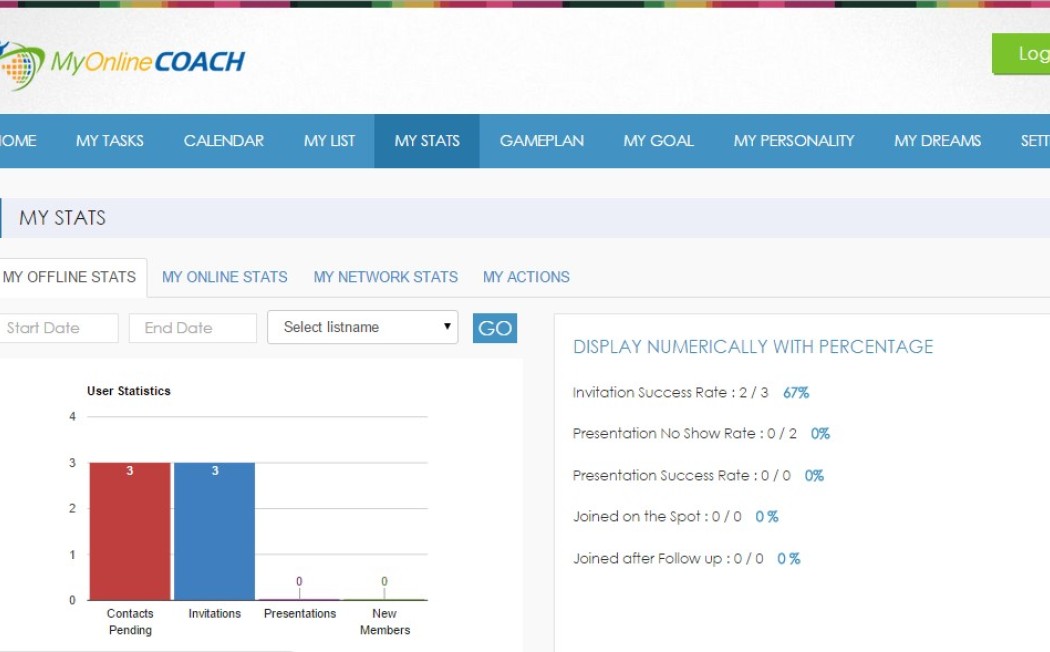Open MY PERSONALITY section

[x=794, y=141]
